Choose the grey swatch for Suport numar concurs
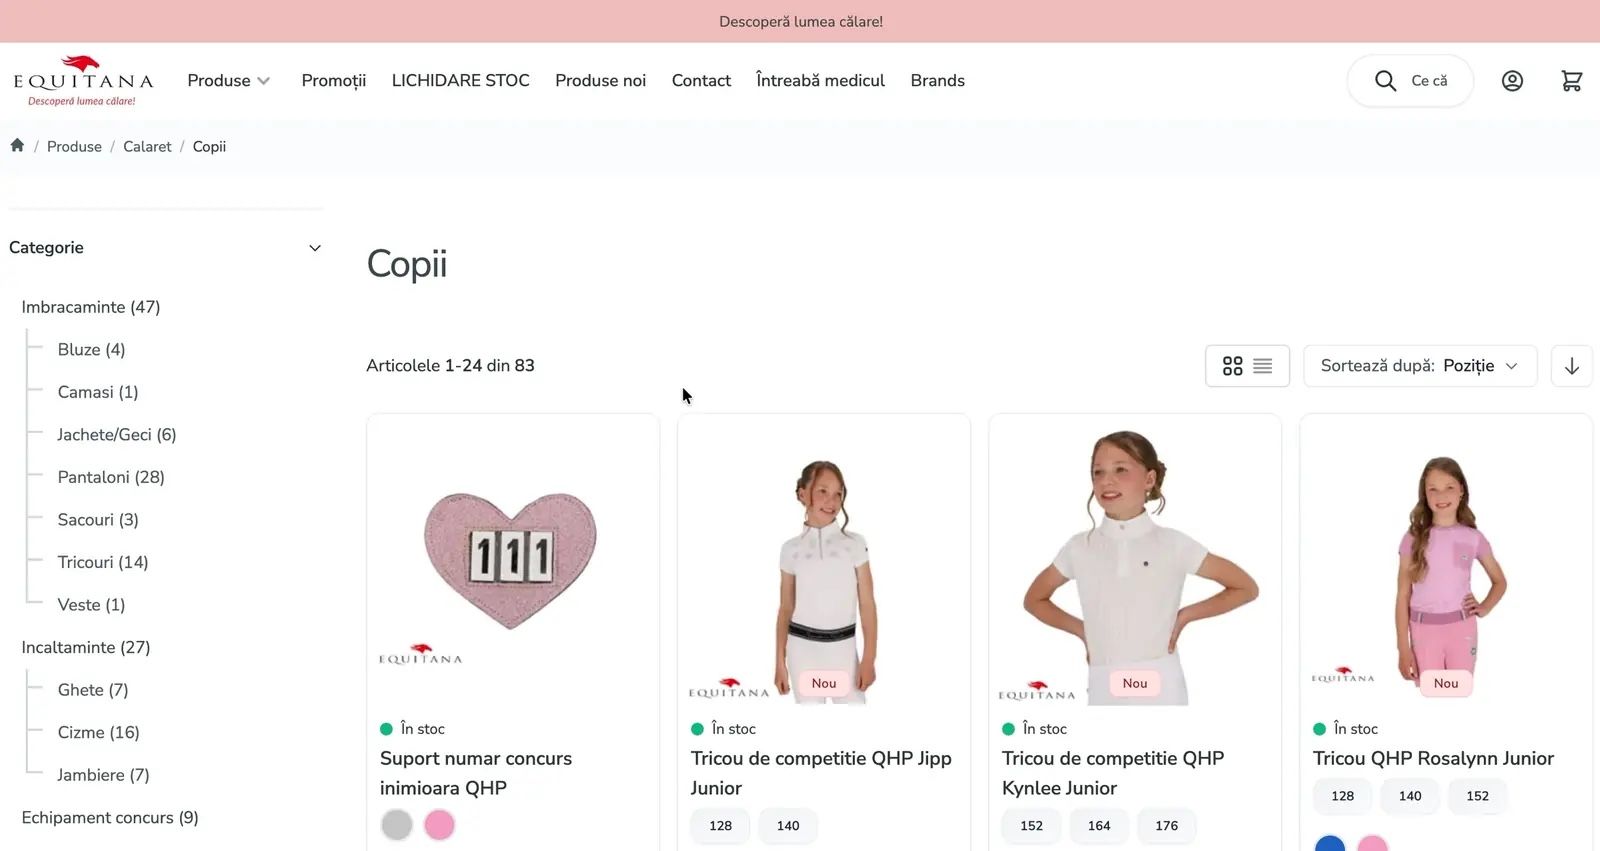This screenshot has height=851, width=1600. pos(397,825)
